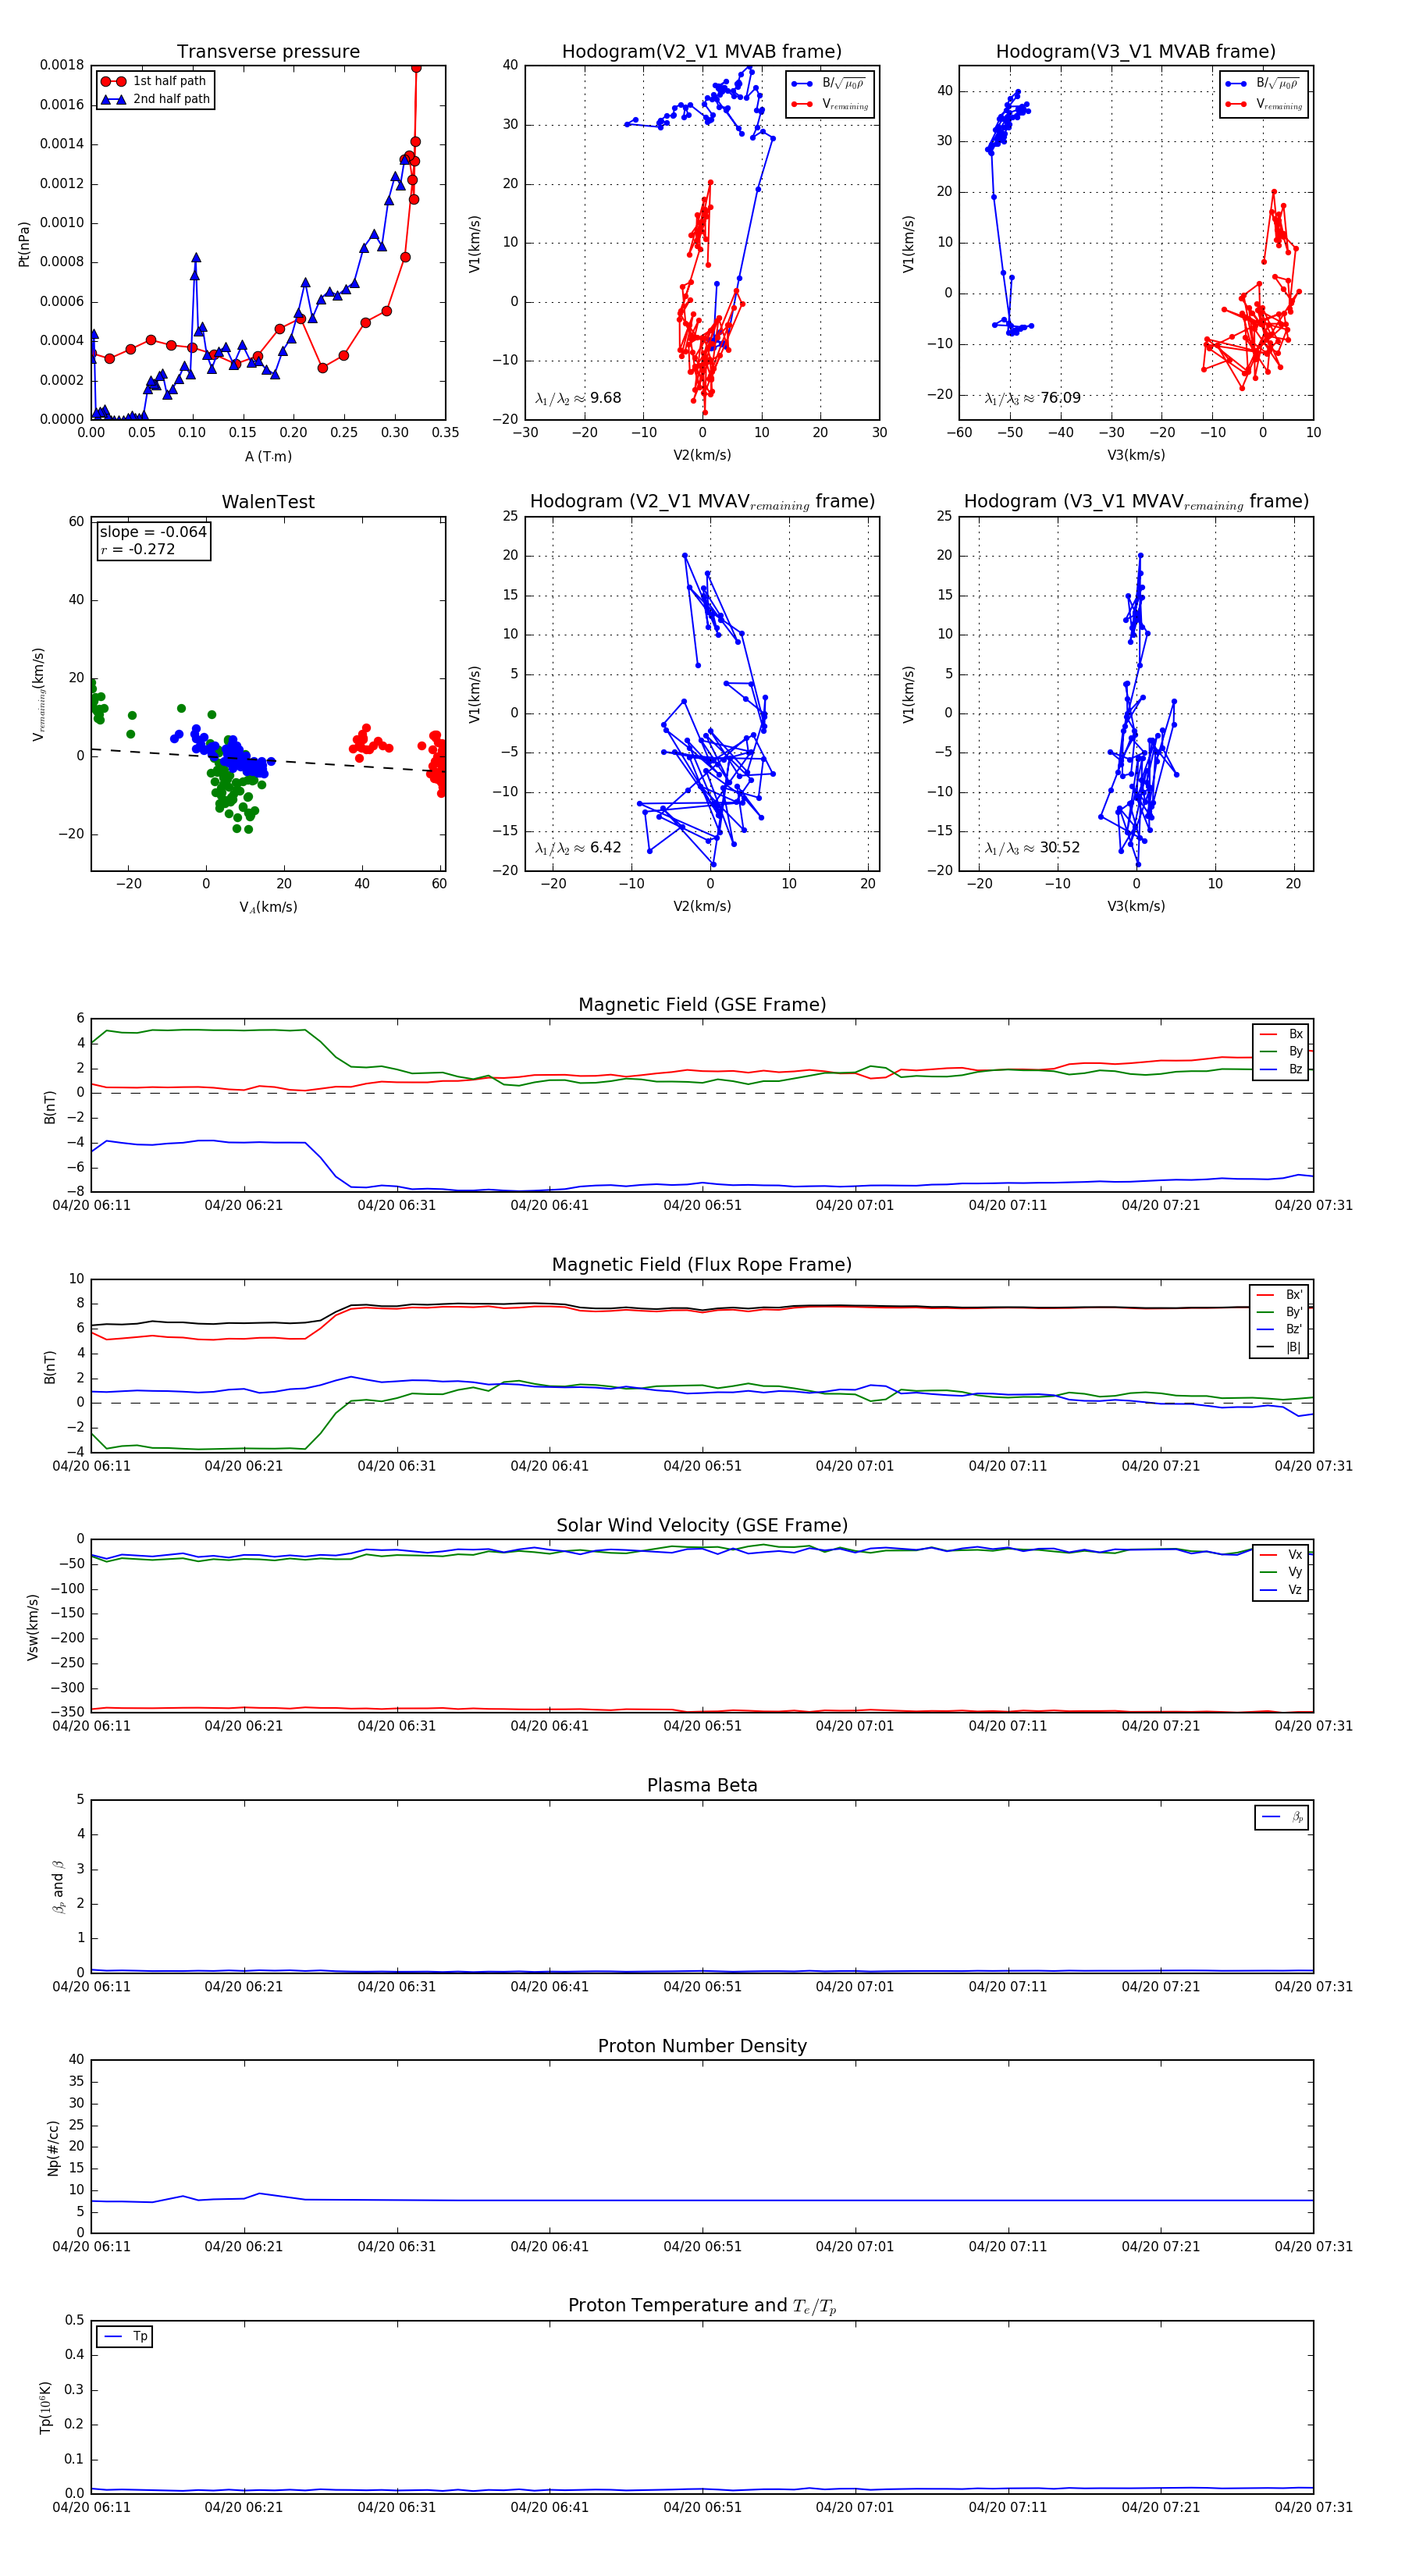This screenshot has width=1405, height=2576.
Task: Click the "04/20 07:31" tick under Proton Temperature
Action: pos(1313,2507)
